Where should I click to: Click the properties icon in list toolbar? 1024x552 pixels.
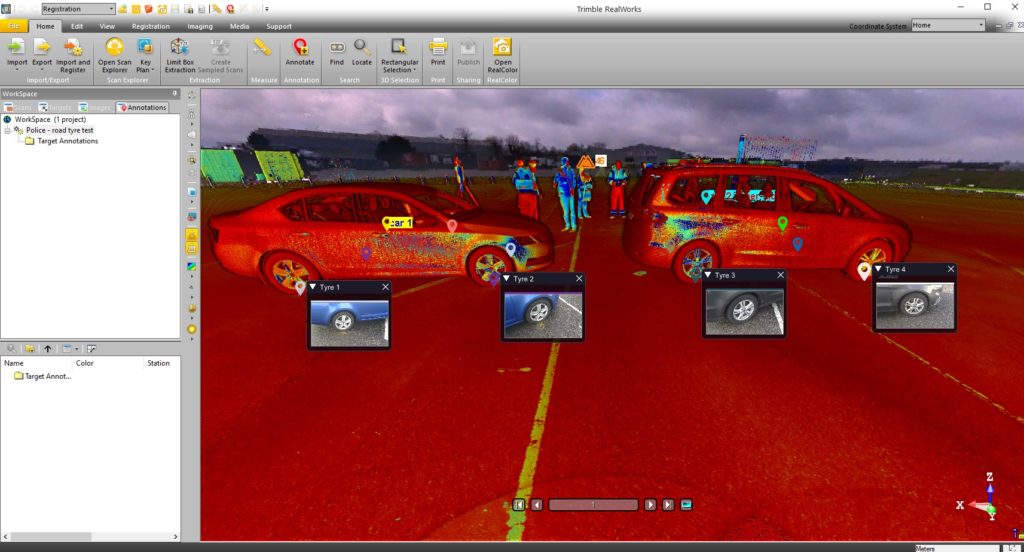[91, 349]
